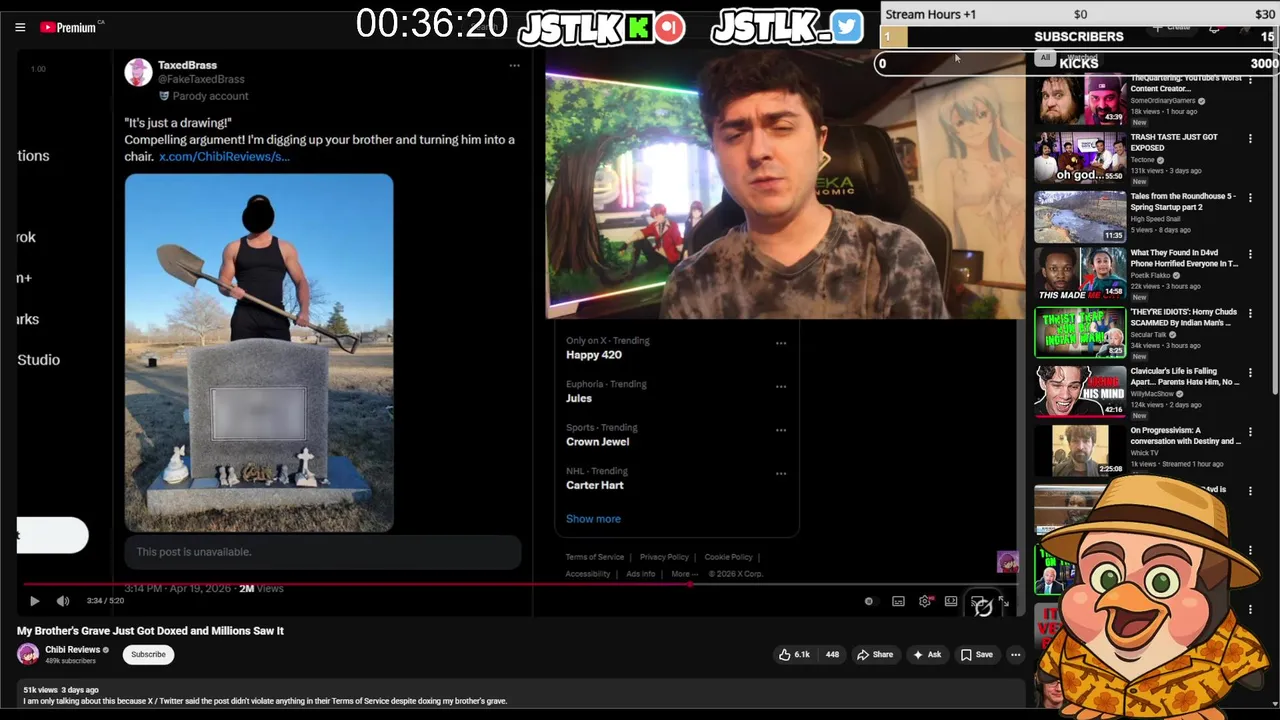Dislike the video showing 448
1280x720 pixels.
tap(832, 655)
